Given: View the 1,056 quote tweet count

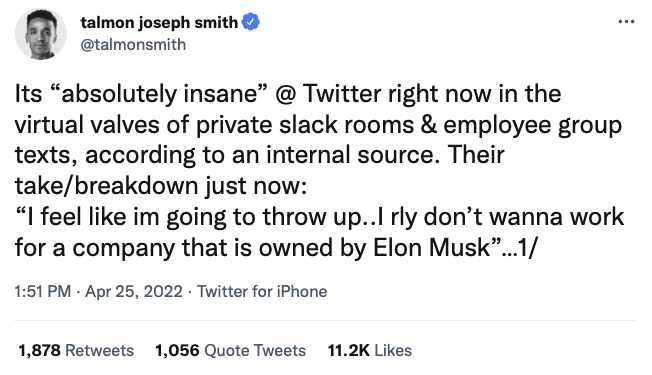Looking at the screenshot, I should coord(177,350).
